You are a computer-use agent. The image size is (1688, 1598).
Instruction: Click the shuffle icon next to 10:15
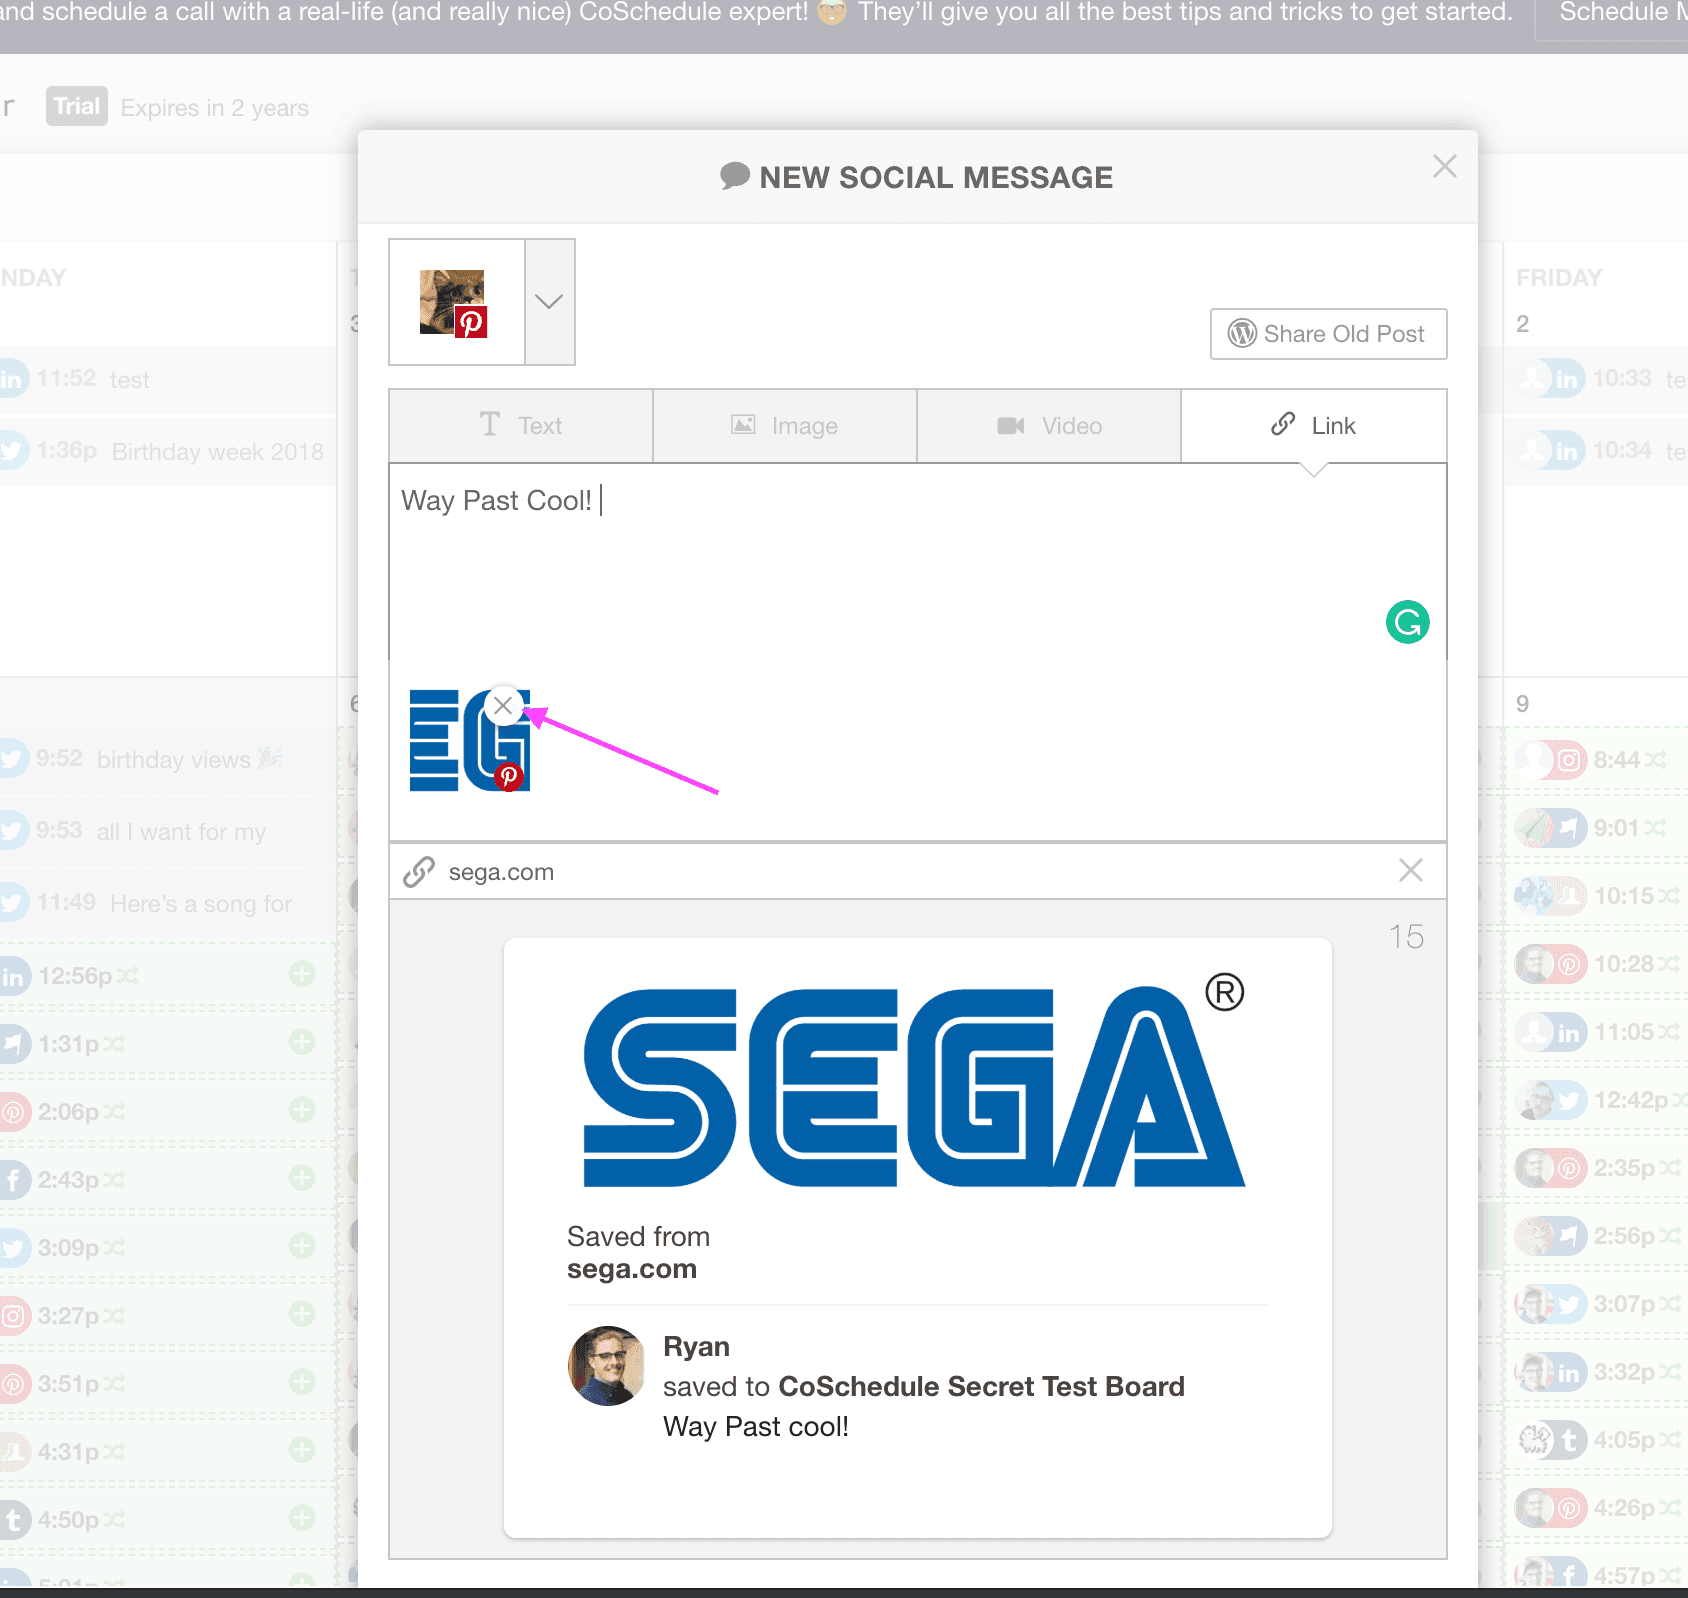click(1668, 896)
